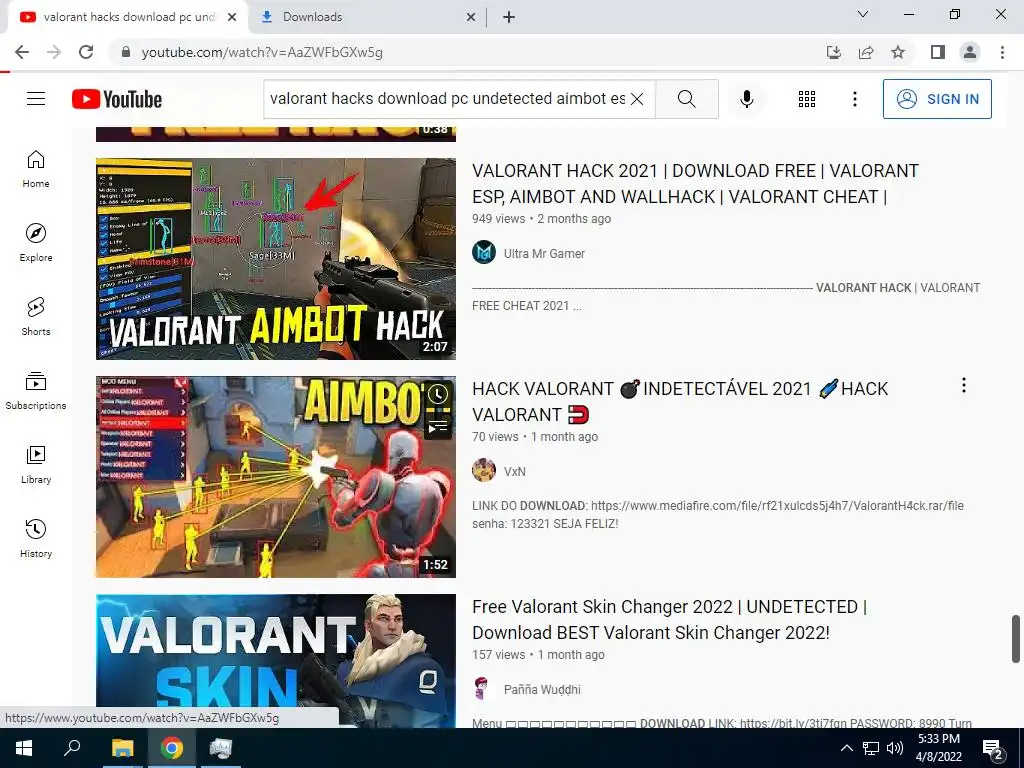Viewport: 1024px width, 768px height.
Task: Click the SIGN IN button
Action: pos(937,99)
